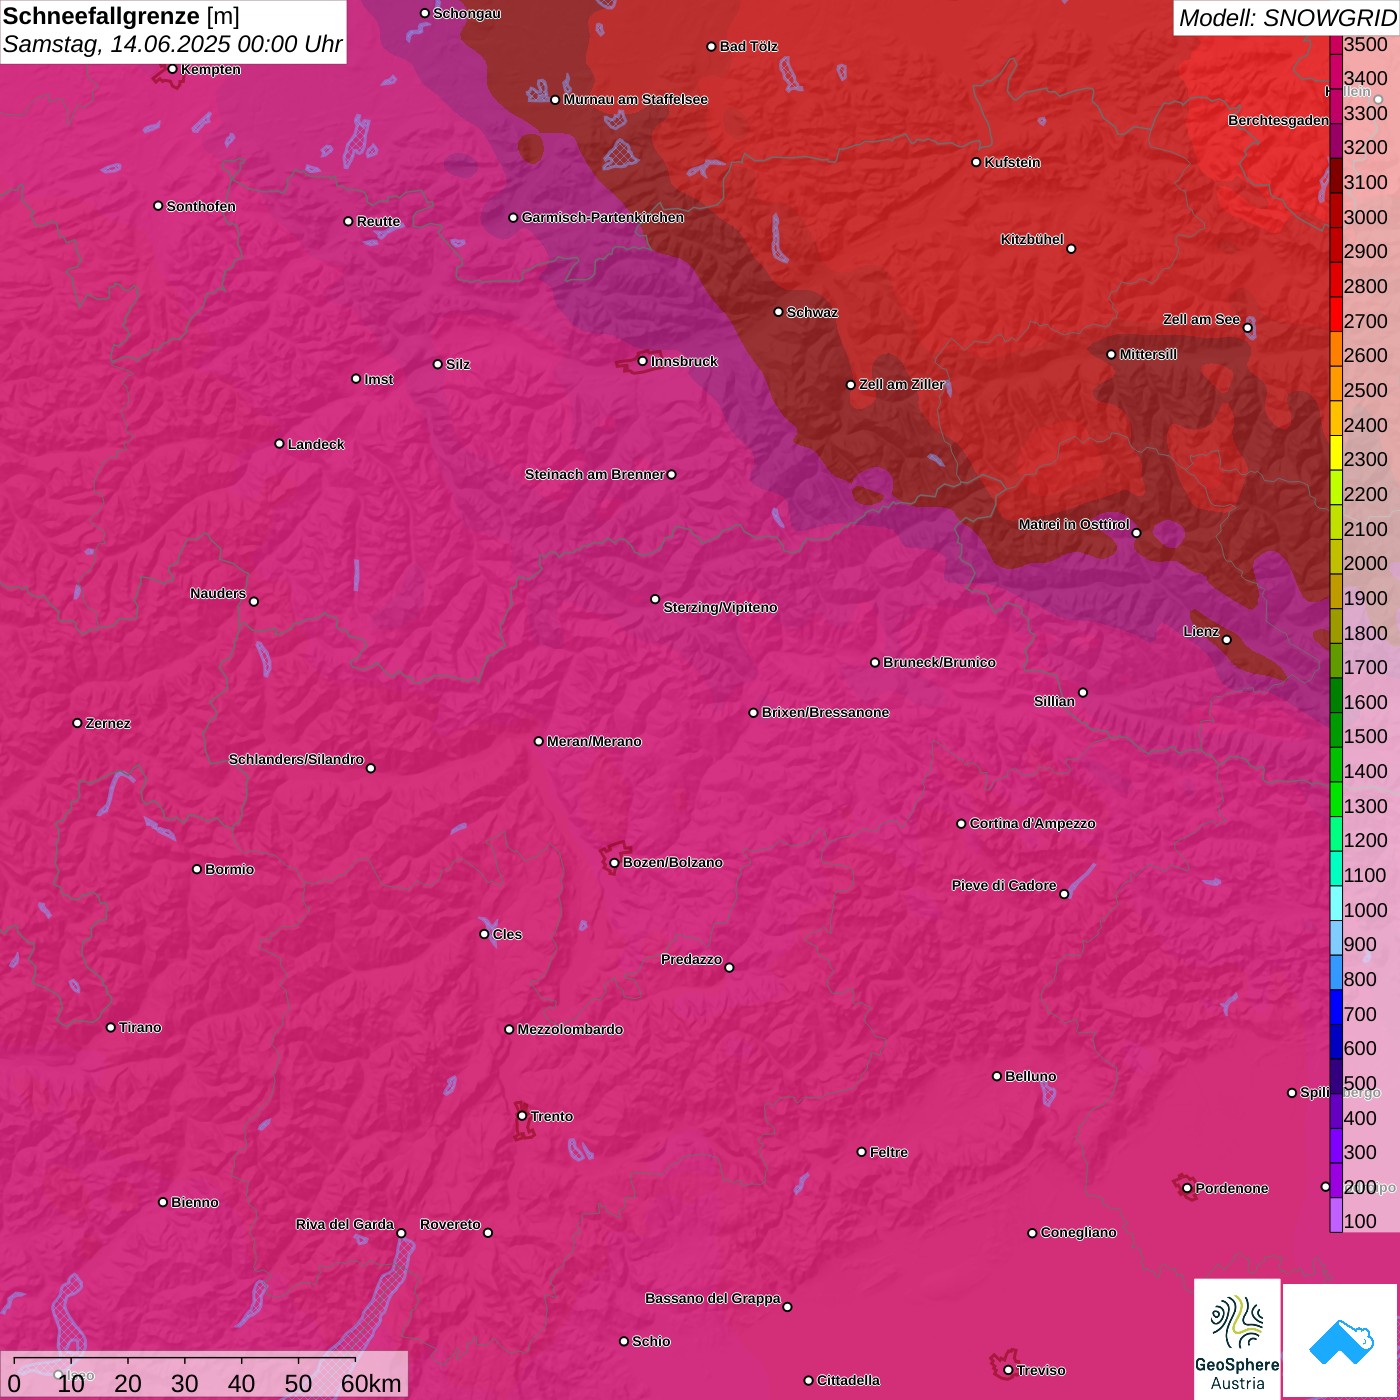Select the Feltre label
The image size is (1400, 1400).
(x=889, y=1152)
